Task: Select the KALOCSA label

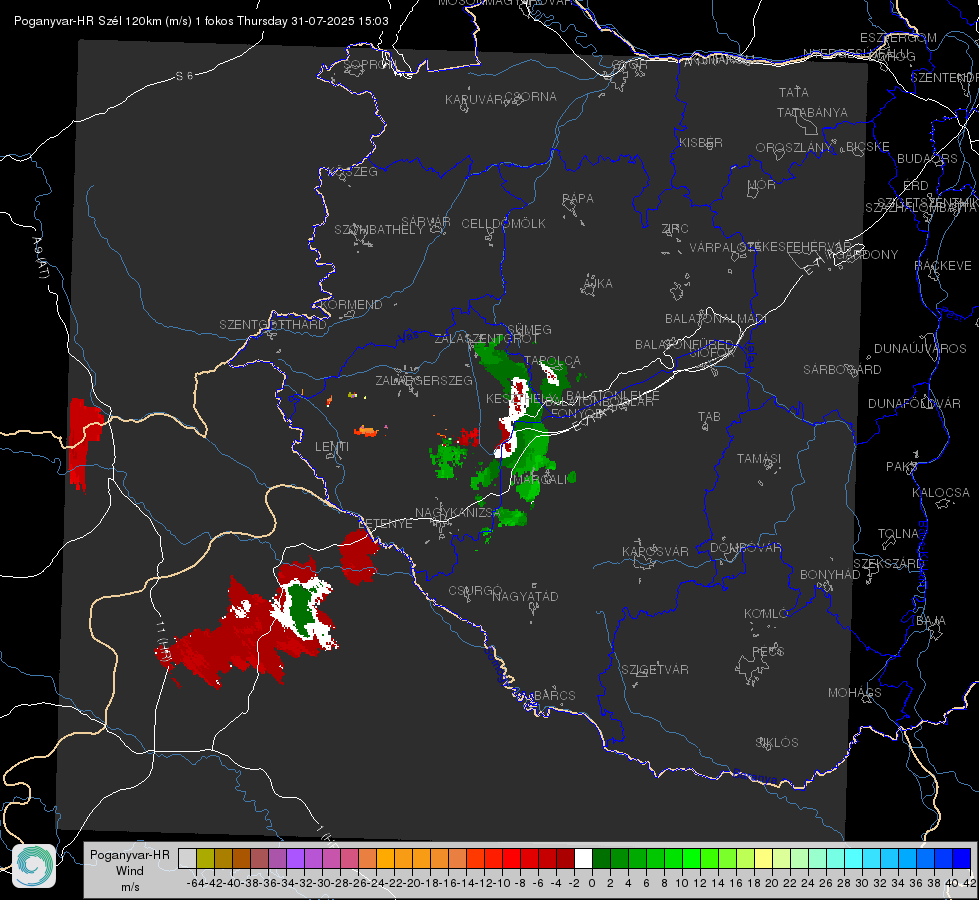Action: [x=941, y=493]
